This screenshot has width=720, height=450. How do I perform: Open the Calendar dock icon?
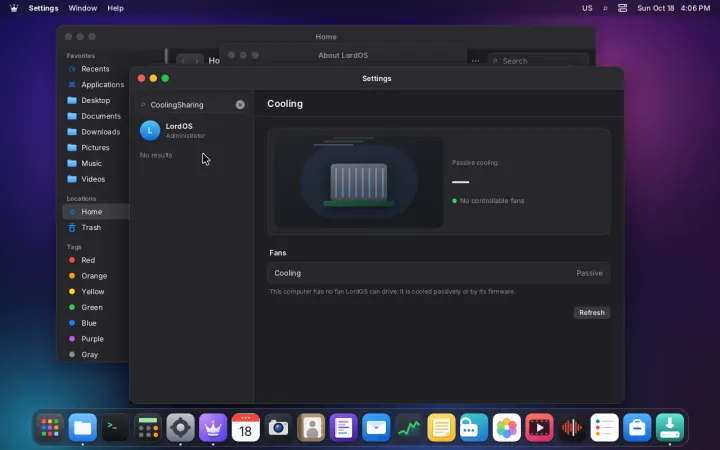coord(246,428)
